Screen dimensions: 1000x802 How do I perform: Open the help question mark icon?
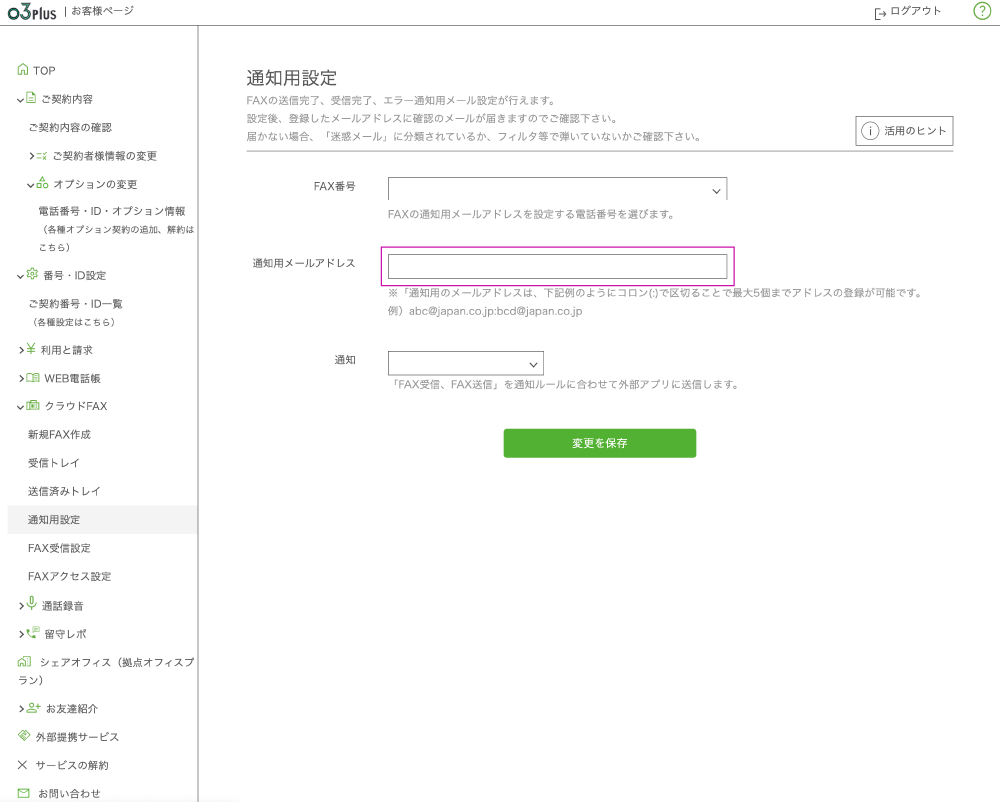[982, 11]
